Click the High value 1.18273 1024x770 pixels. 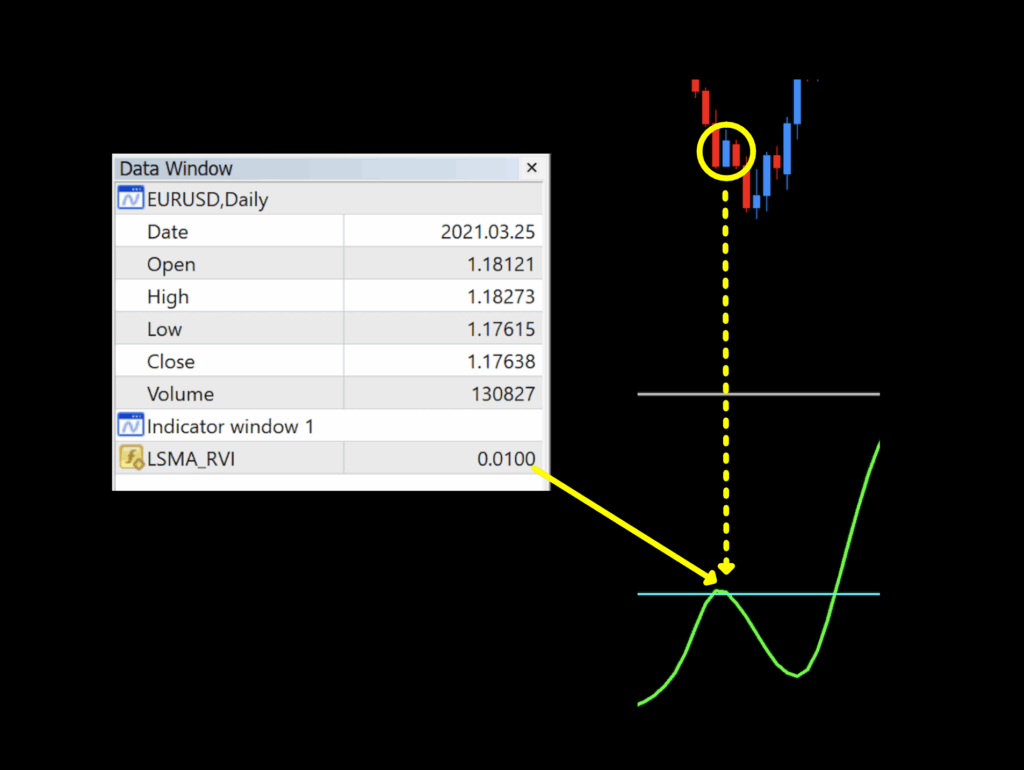(502, 297)
